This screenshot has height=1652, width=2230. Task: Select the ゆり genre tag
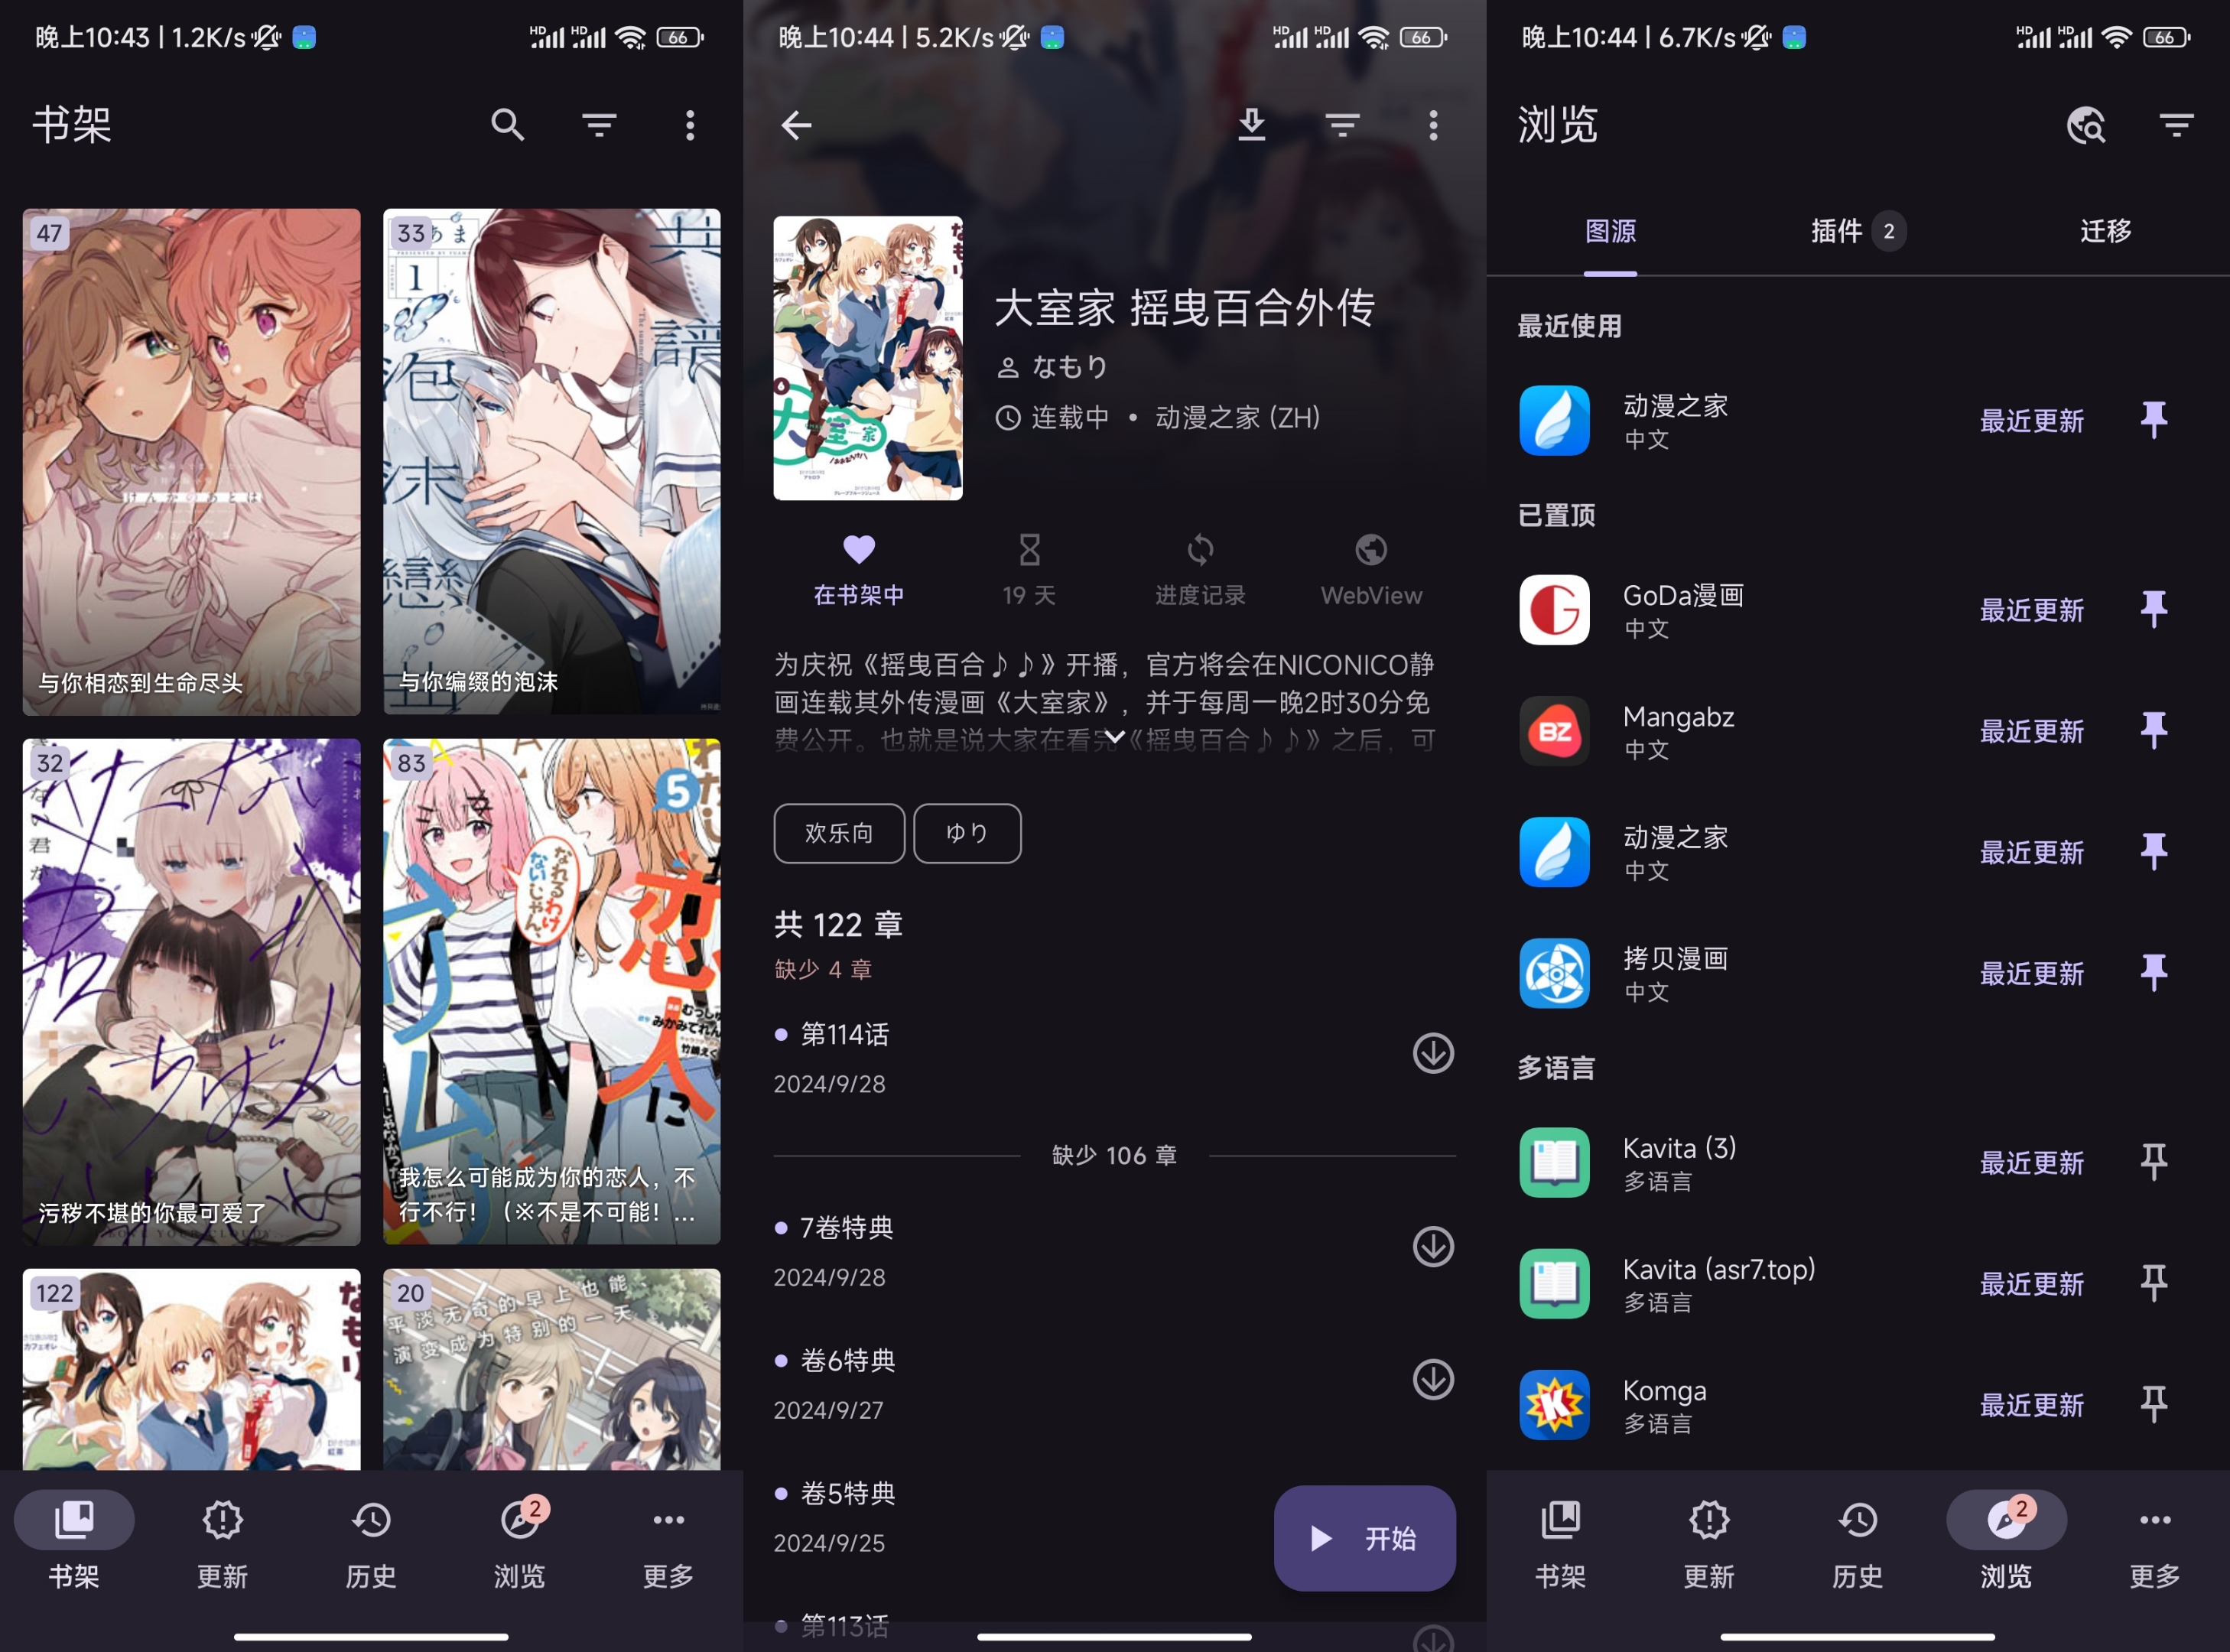(967, 833)
